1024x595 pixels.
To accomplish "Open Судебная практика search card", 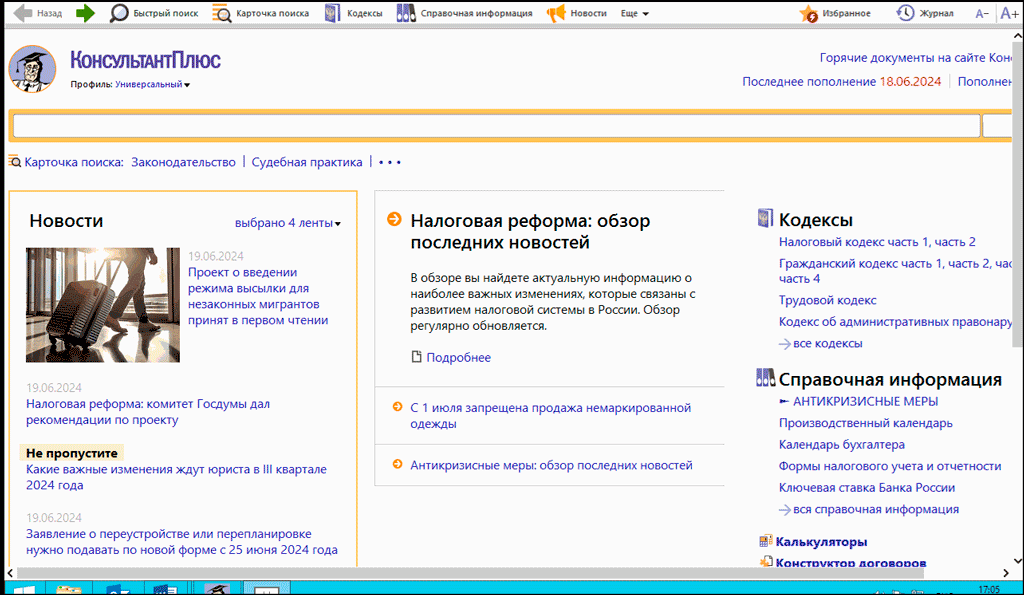I will pos(307,162).
